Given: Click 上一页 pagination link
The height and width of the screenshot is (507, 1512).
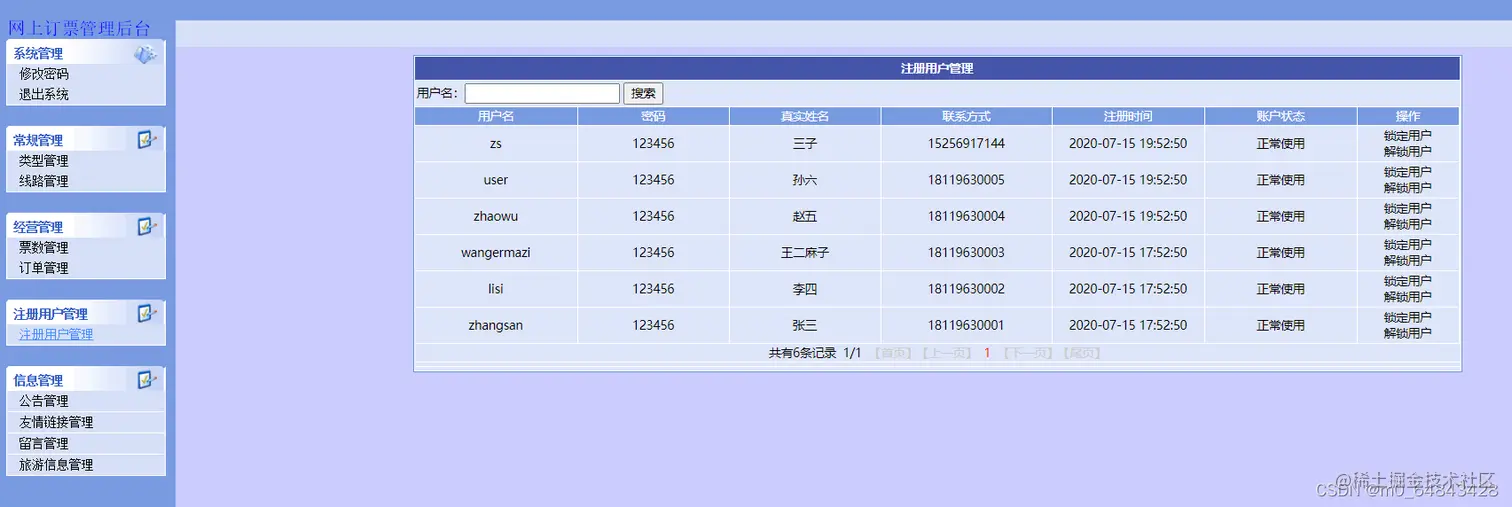Looking at the screenshot, I should [x=946, y=353].
